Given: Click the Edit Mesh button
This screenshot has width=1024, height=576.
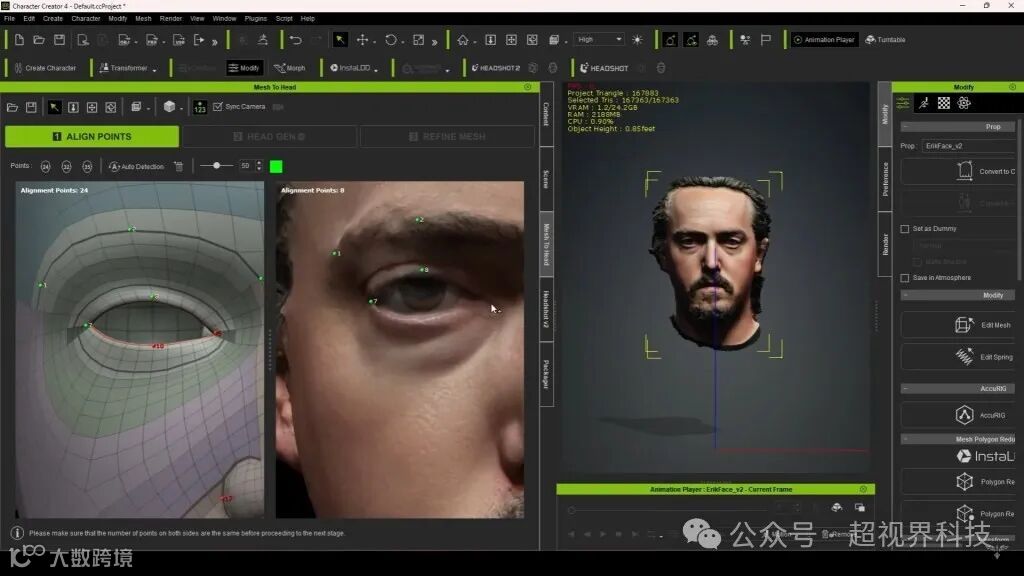Looking at the screenshot, I should coord(958,325).
